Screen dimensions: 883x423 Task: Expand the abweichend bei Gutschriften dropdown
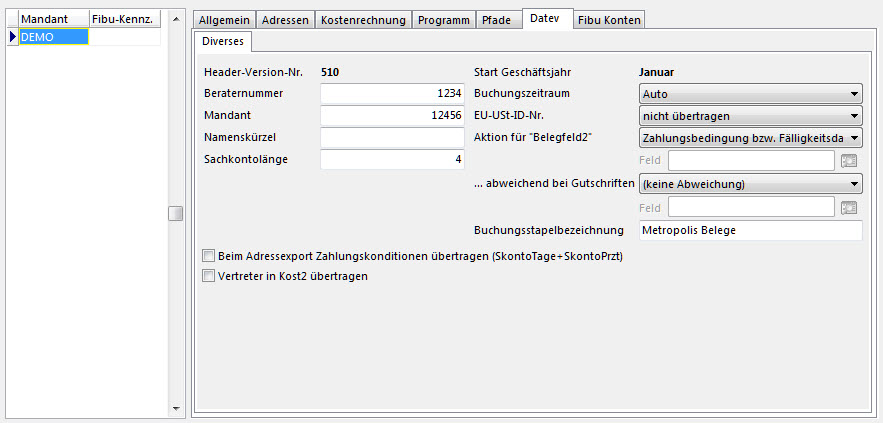(750, 184)
